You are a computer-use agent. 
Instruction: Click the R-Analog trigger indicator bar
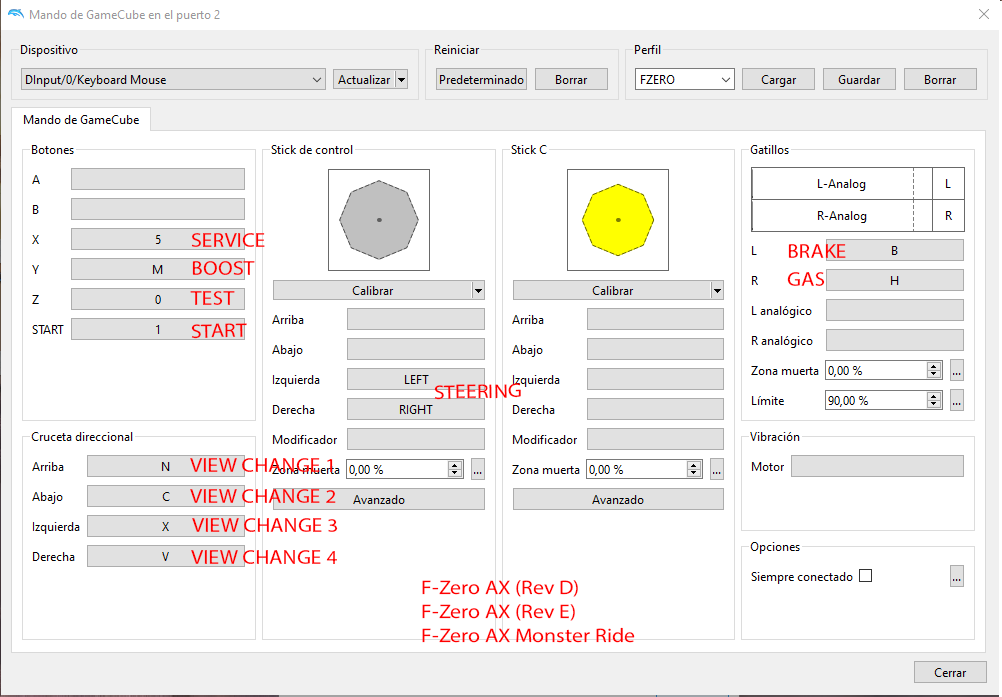click(x=842, y=216)
